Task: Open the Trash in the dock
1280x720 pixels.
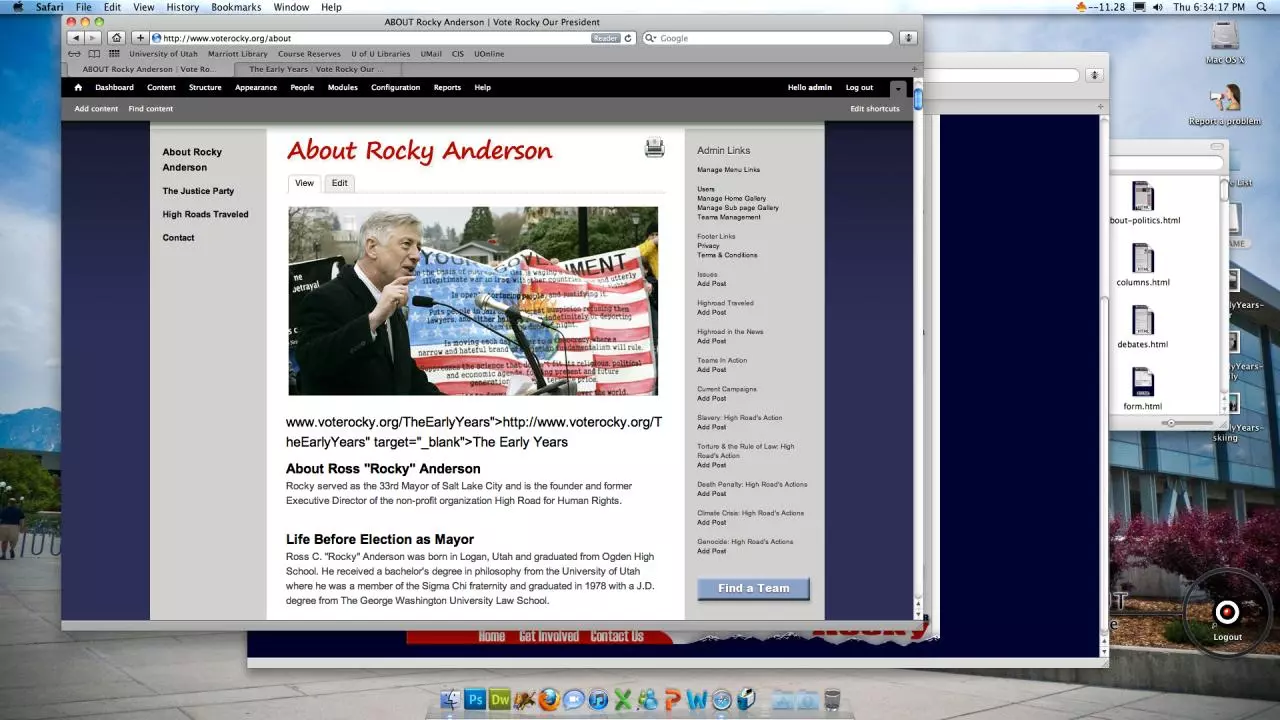Action: (x=832, y=700)
